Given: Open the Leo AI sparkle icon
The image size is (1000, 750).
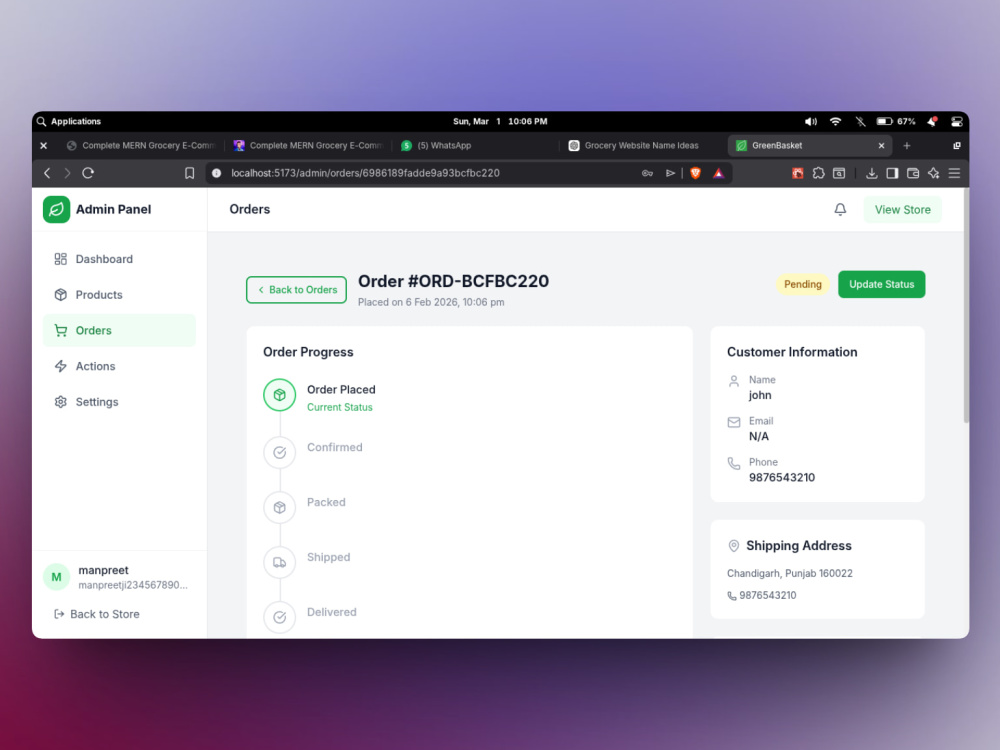Looking at the screenshot, I should coord(934,173).
